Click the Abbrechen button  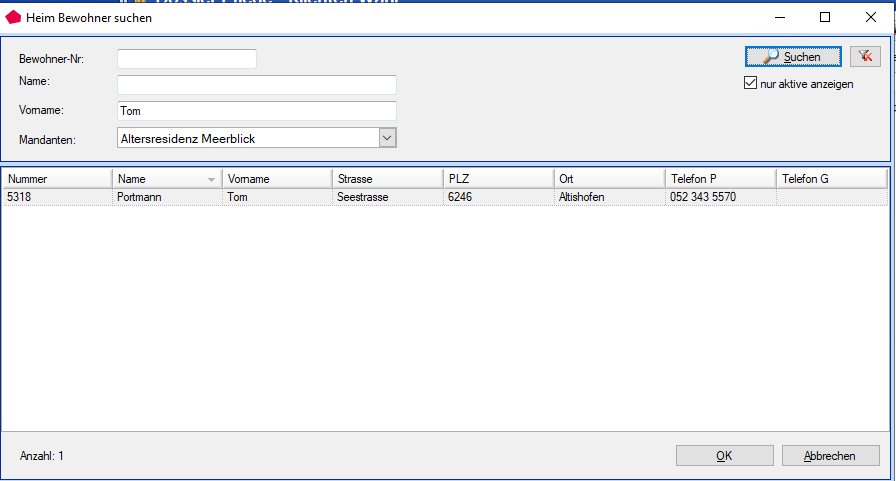tap(830, 455)
